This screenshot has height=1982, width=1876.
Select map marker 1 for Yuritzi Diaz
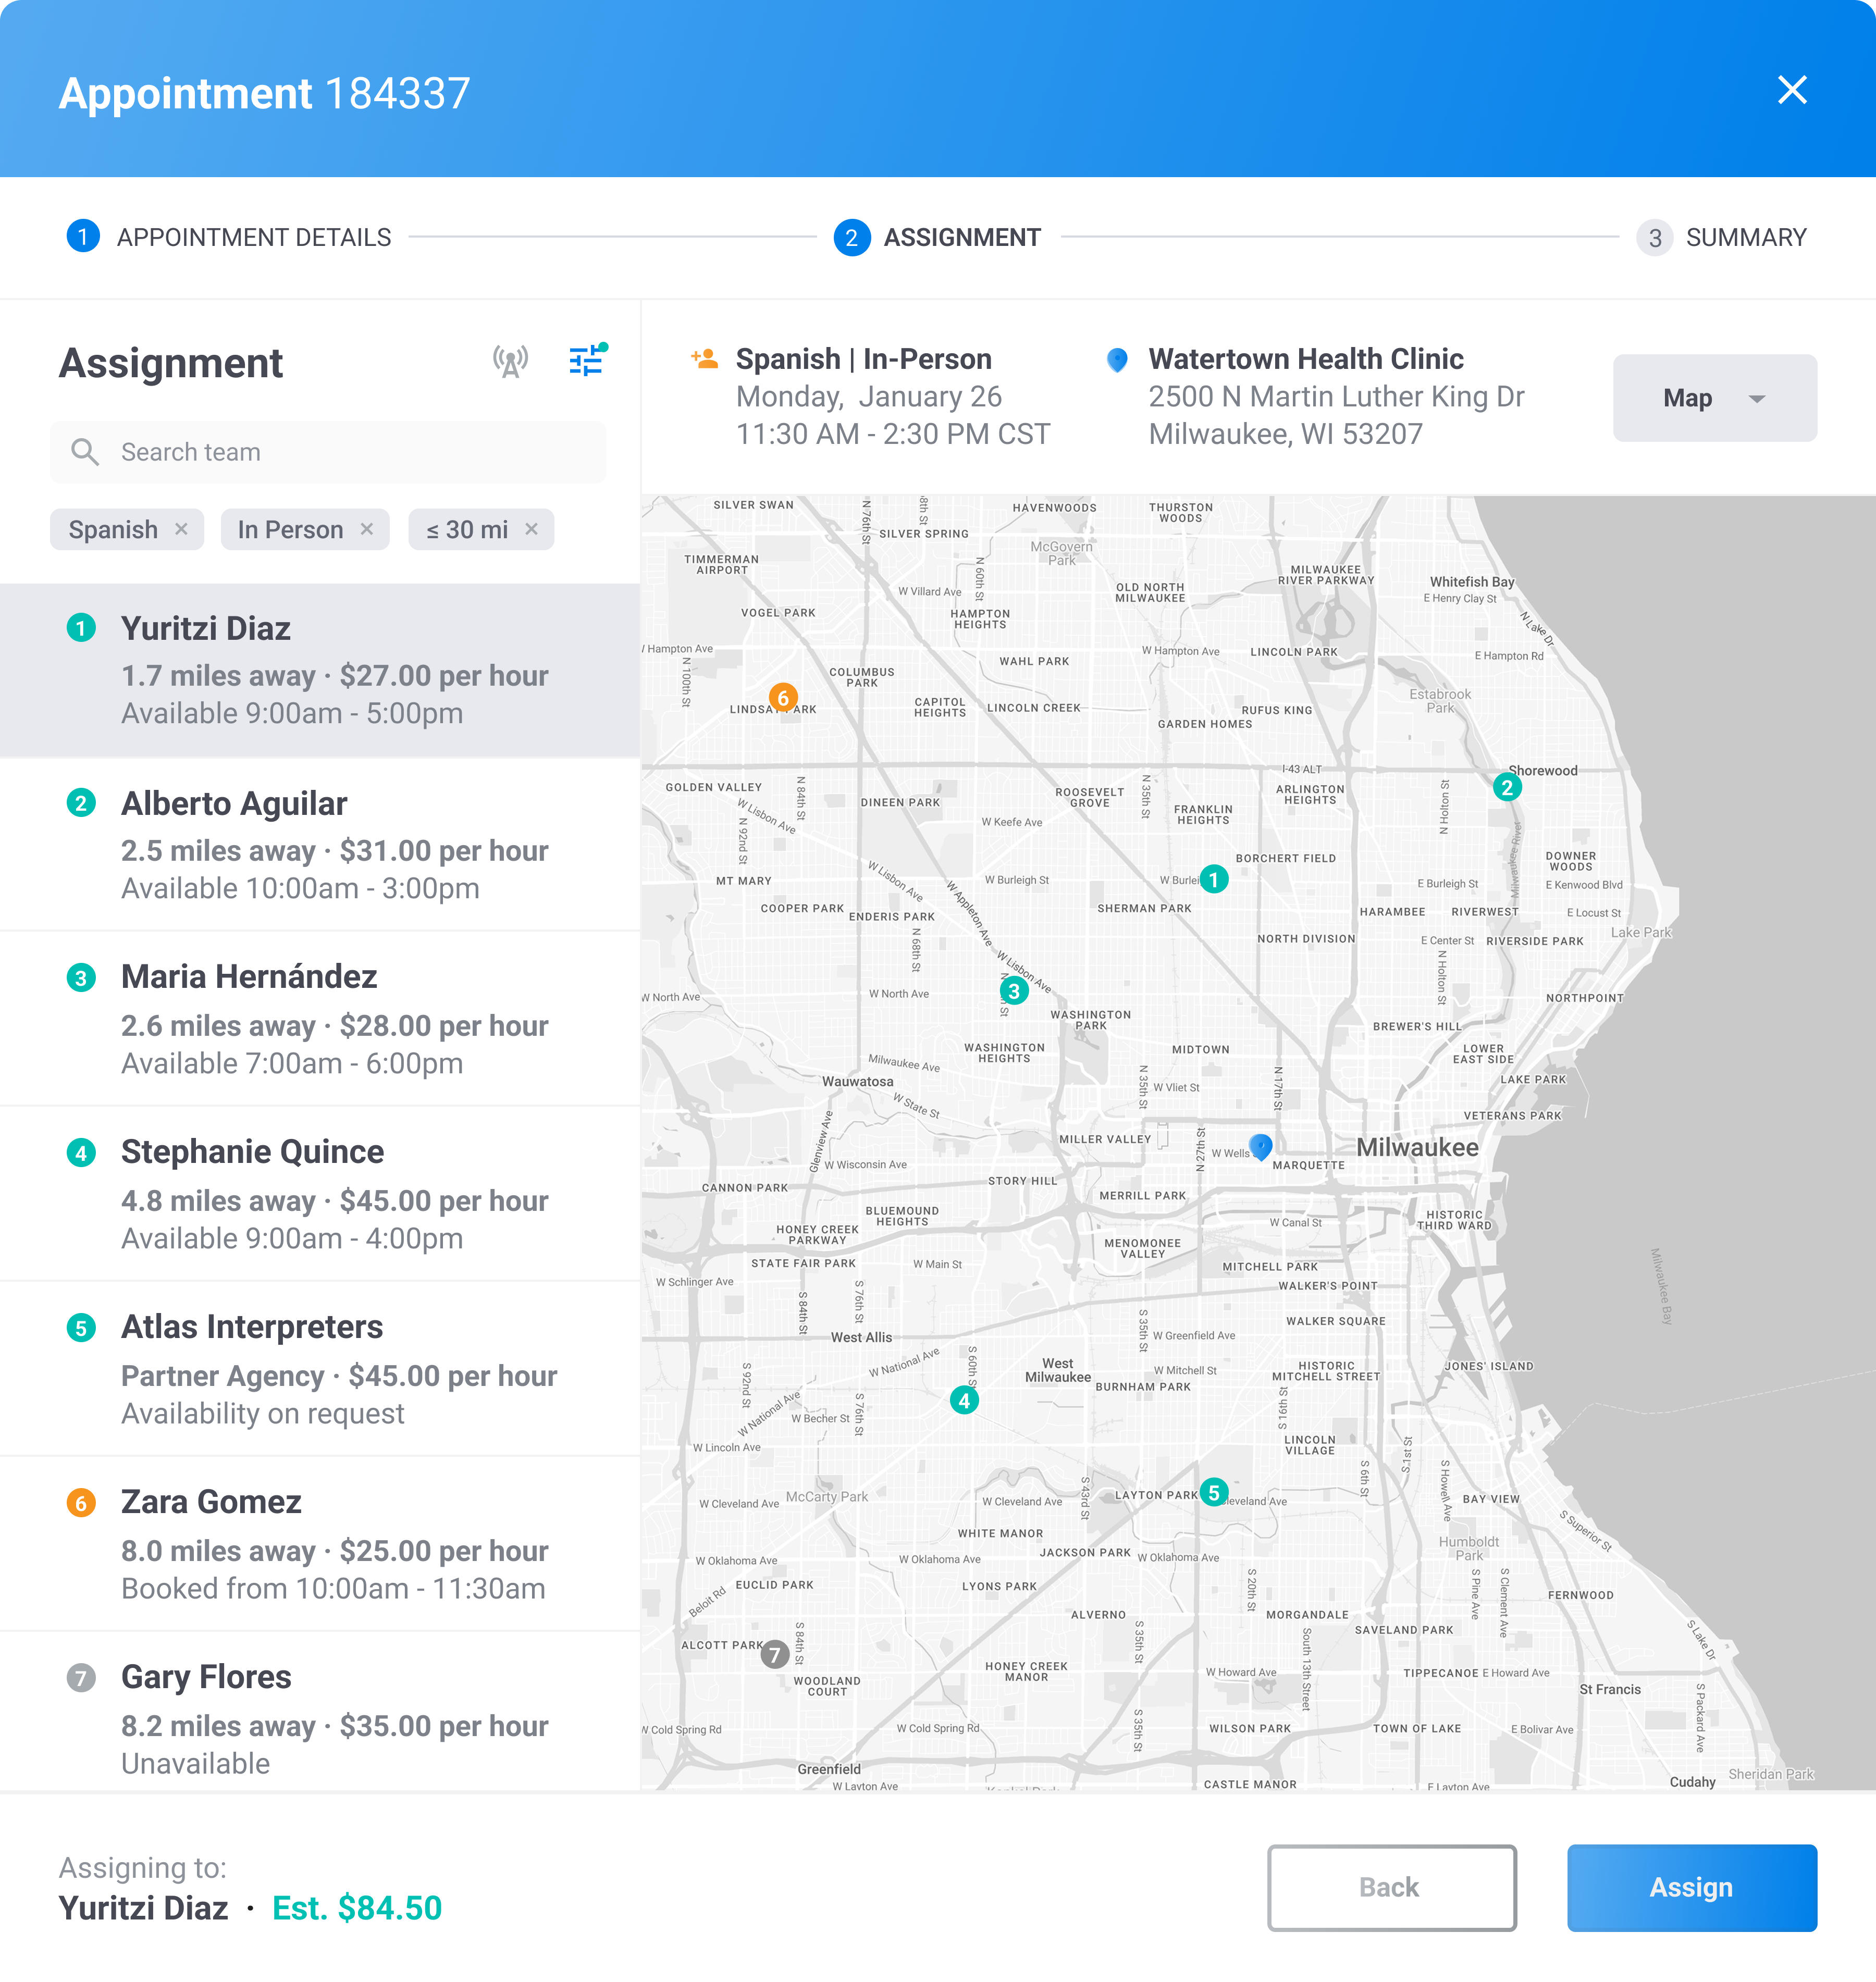pyautogui.click(x=1214, y=878)
